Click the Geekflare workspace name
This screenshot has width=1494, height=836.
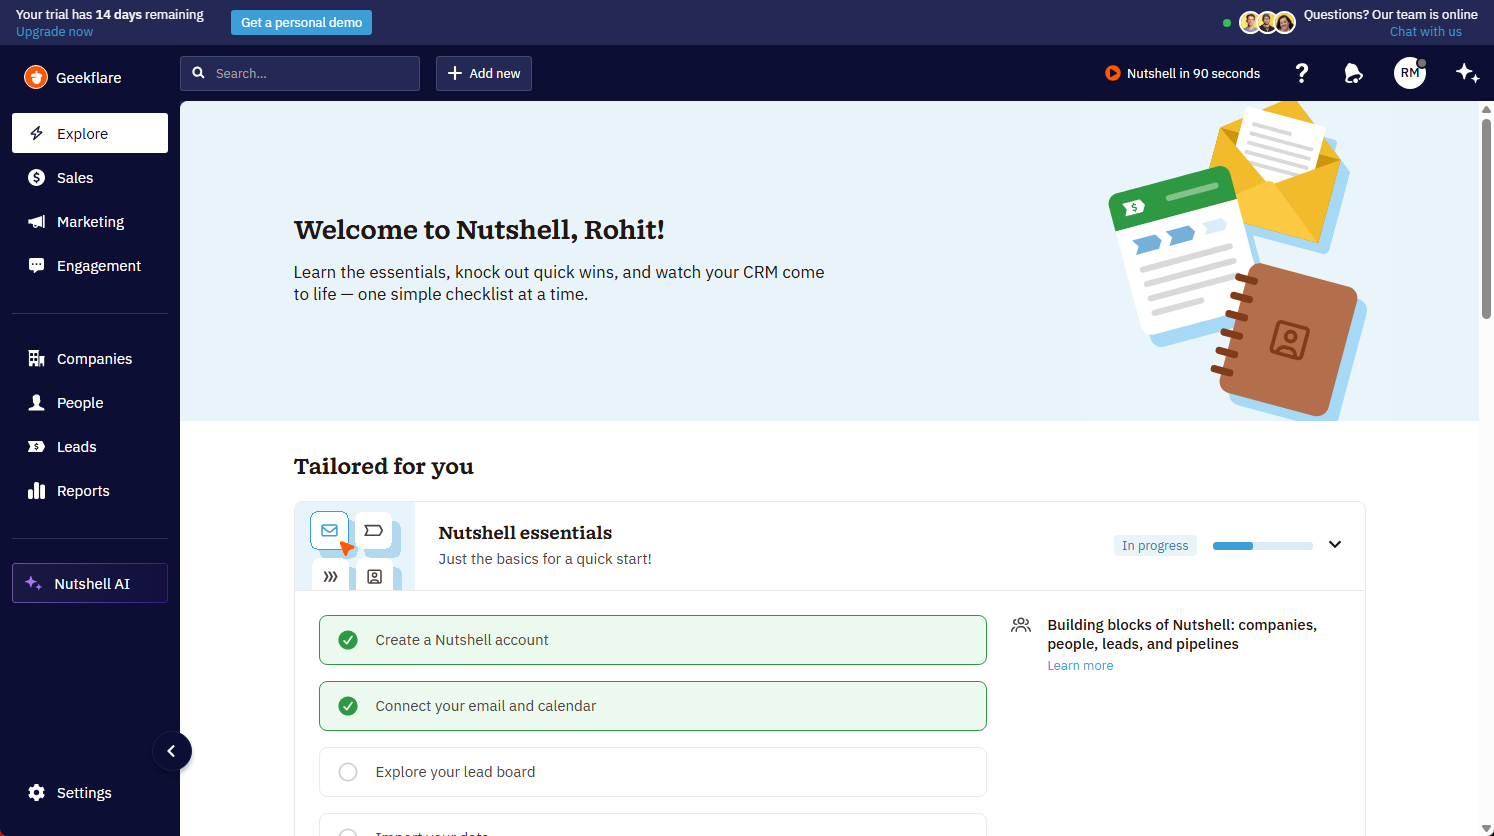[89, 77]
